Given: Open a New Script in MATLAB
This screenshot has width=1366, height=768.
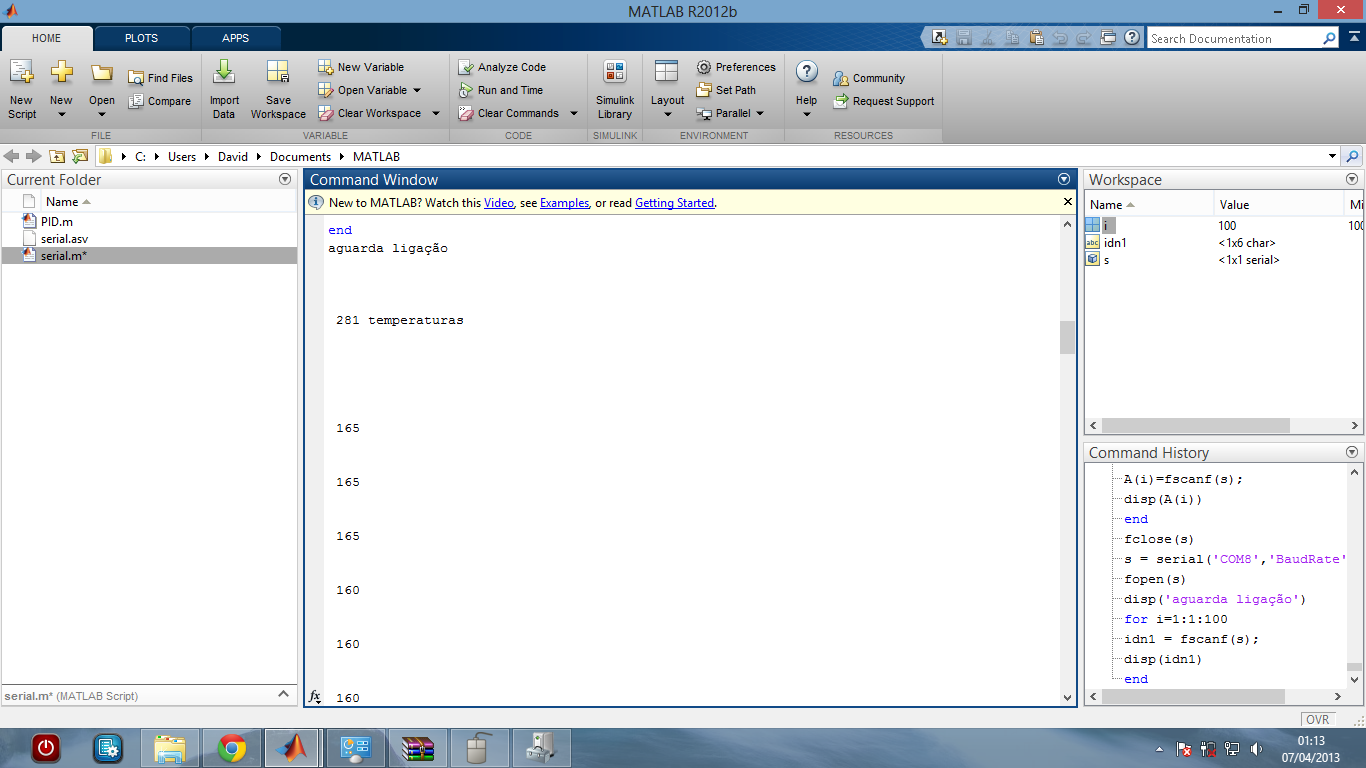Looking at the screenshot, I should [21, 88].
